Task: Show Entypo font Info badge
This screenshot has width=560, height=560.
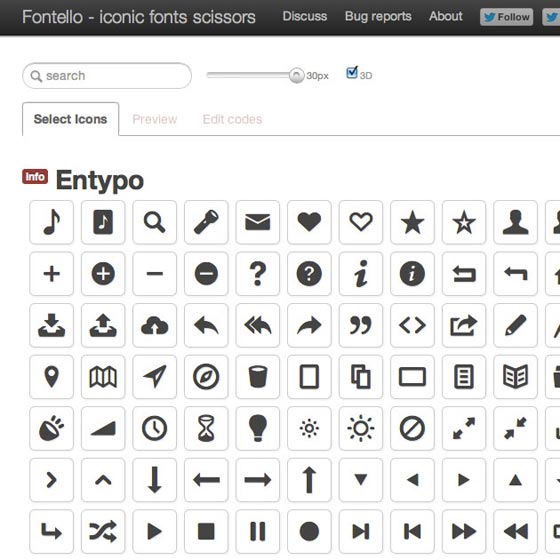Action: point(35,176)
